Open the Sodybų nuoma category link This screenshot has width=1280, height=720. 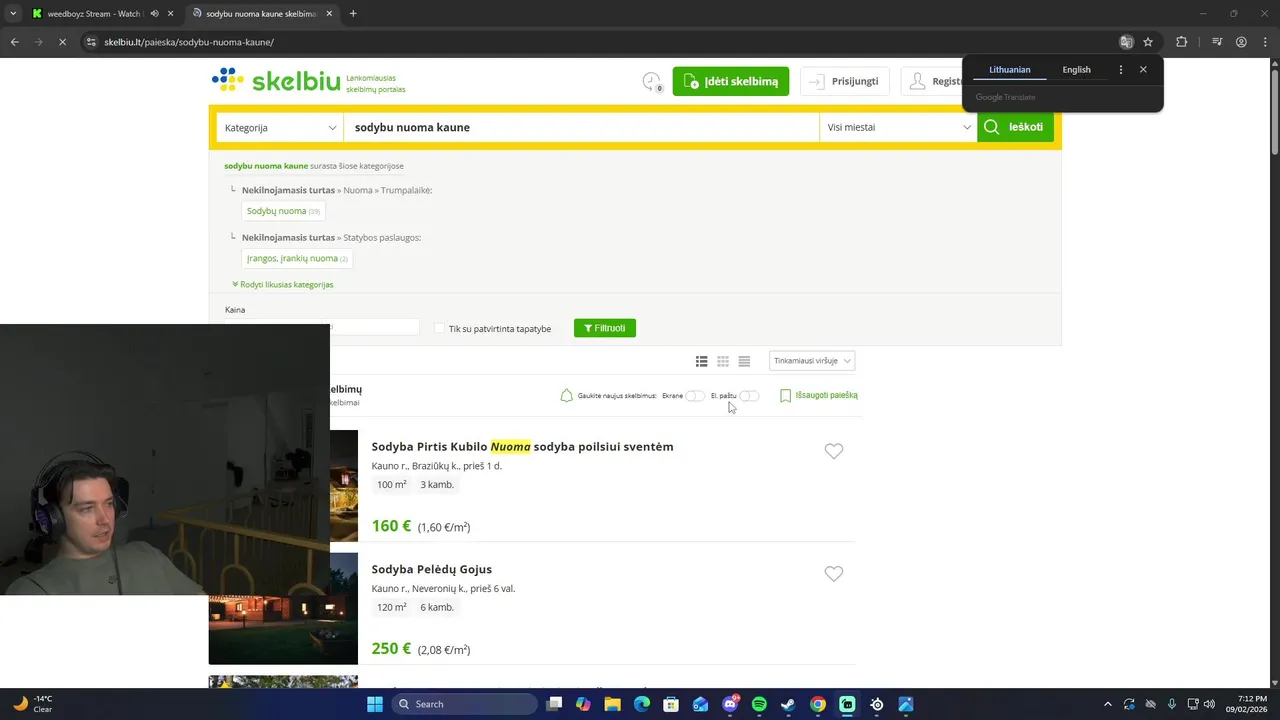click(x=283, y=211)
